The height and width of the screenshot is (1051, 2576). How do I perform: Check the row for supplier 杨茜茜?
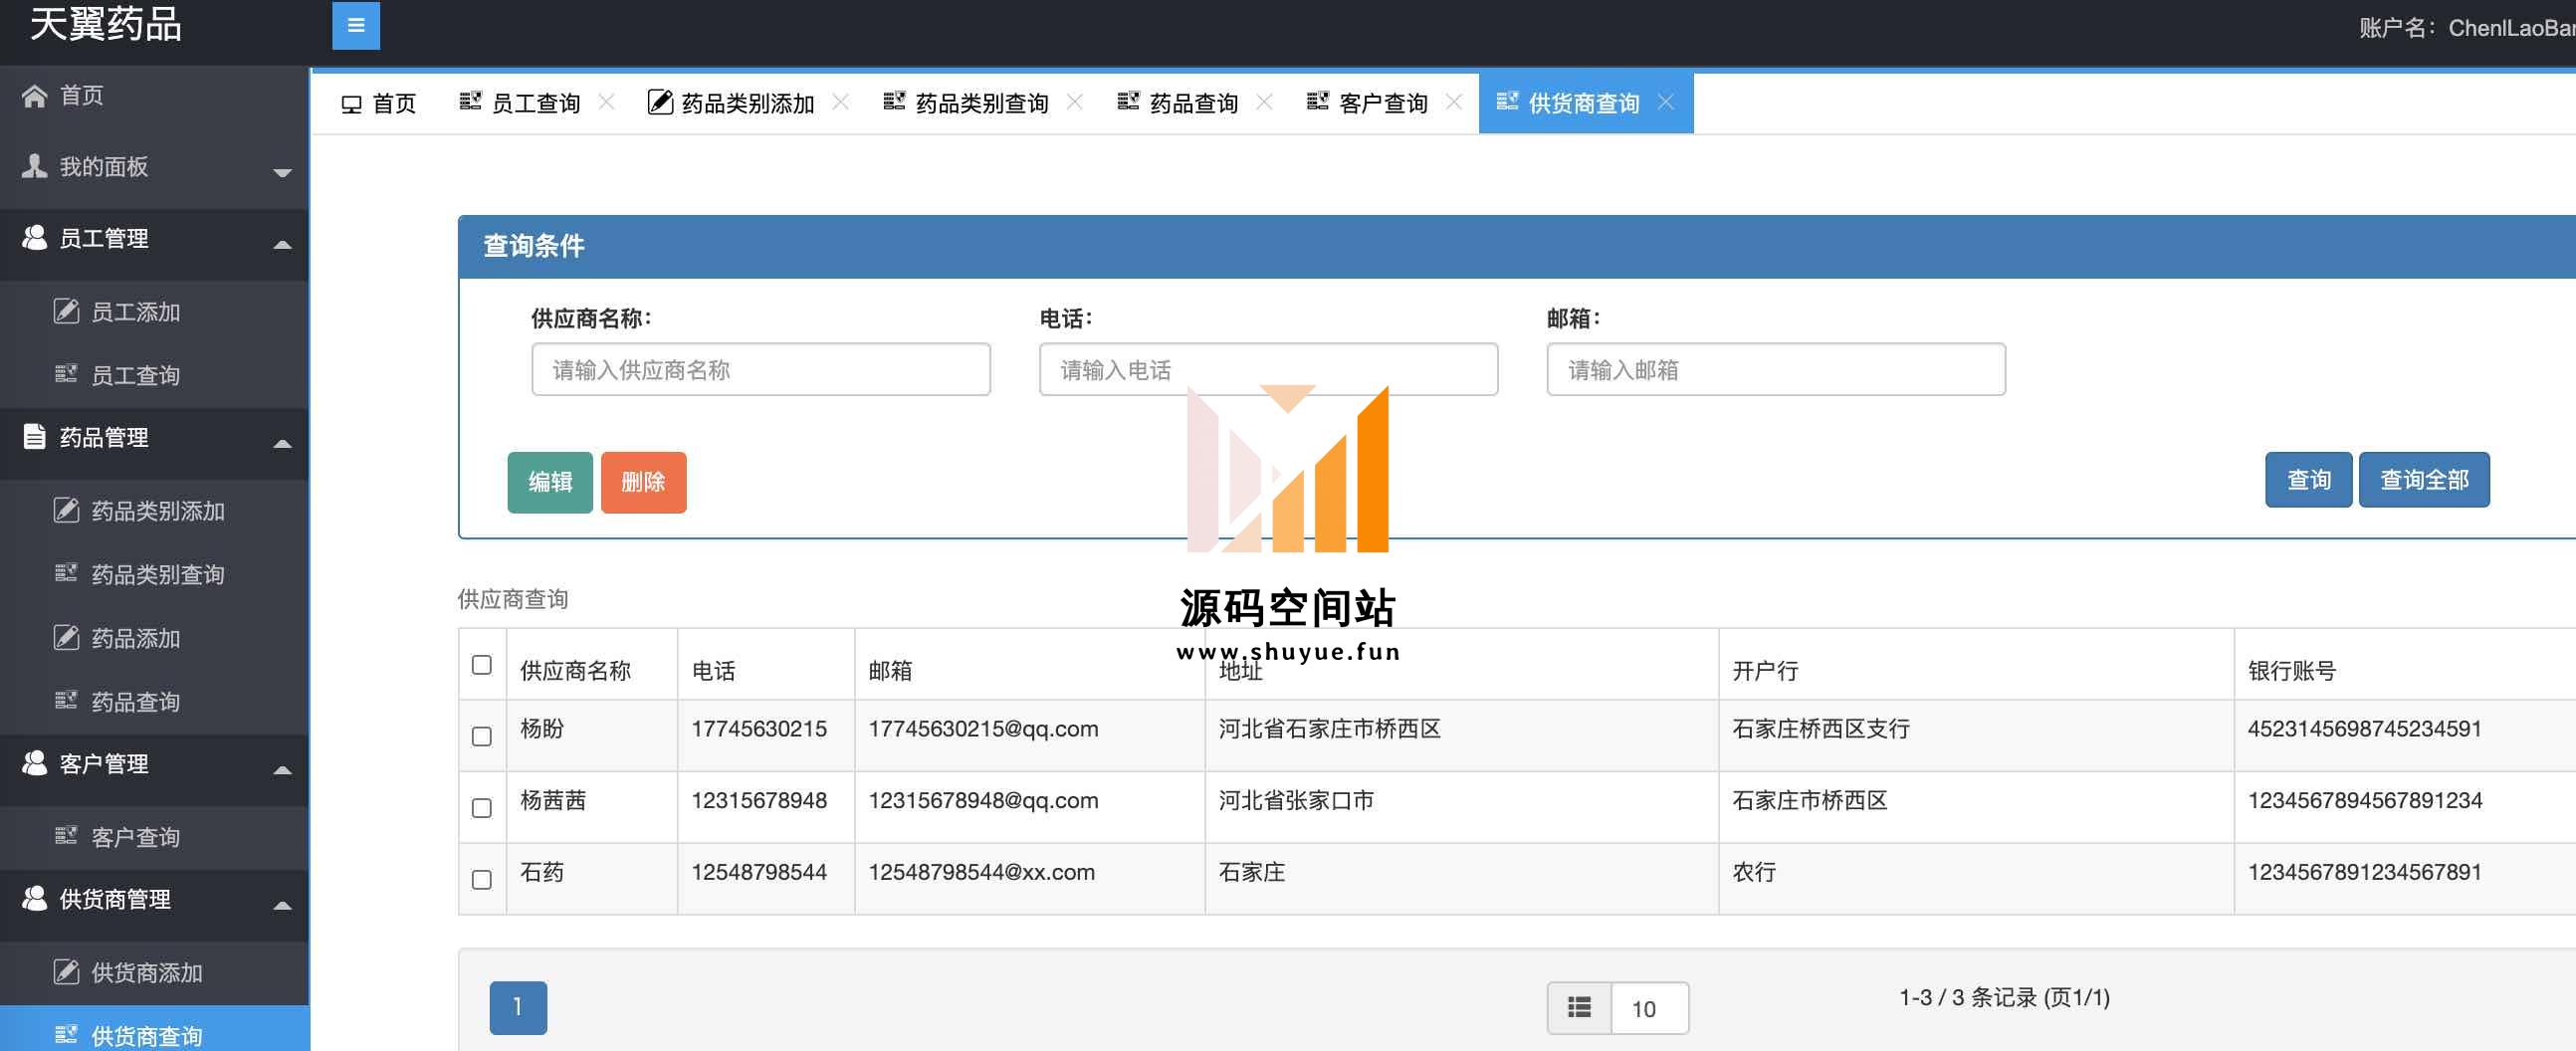coord(482,808)
